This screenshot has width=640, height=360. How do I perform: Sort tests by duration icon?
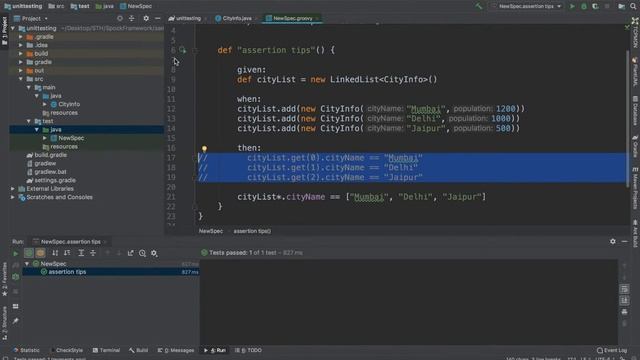tap(67, 253)
